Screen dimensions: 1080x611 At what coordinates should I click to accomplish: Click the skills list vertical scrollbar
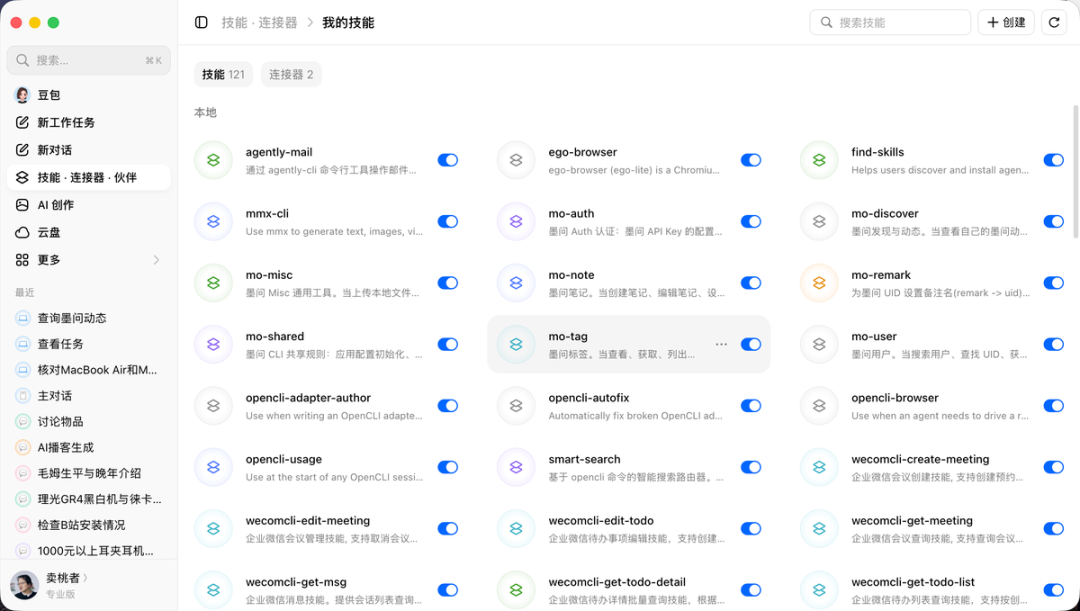point(1075,172)
